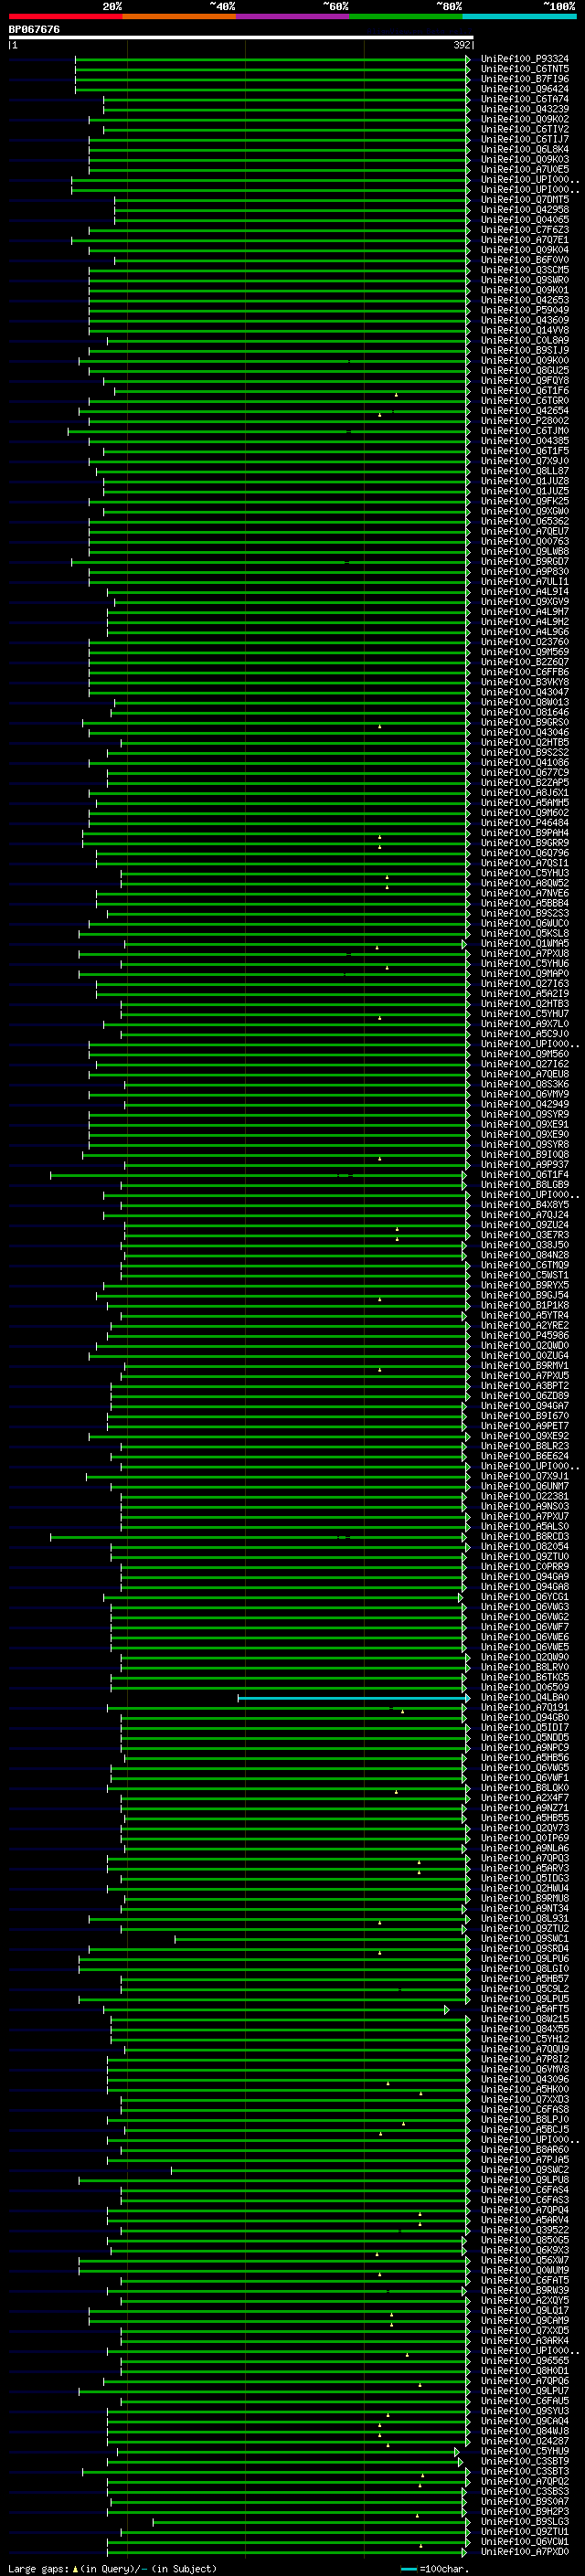This screenshot has width=585, height=2576.
Task: Open hit UniRef100_Q6VWG5
Action: coord(524,1768)
